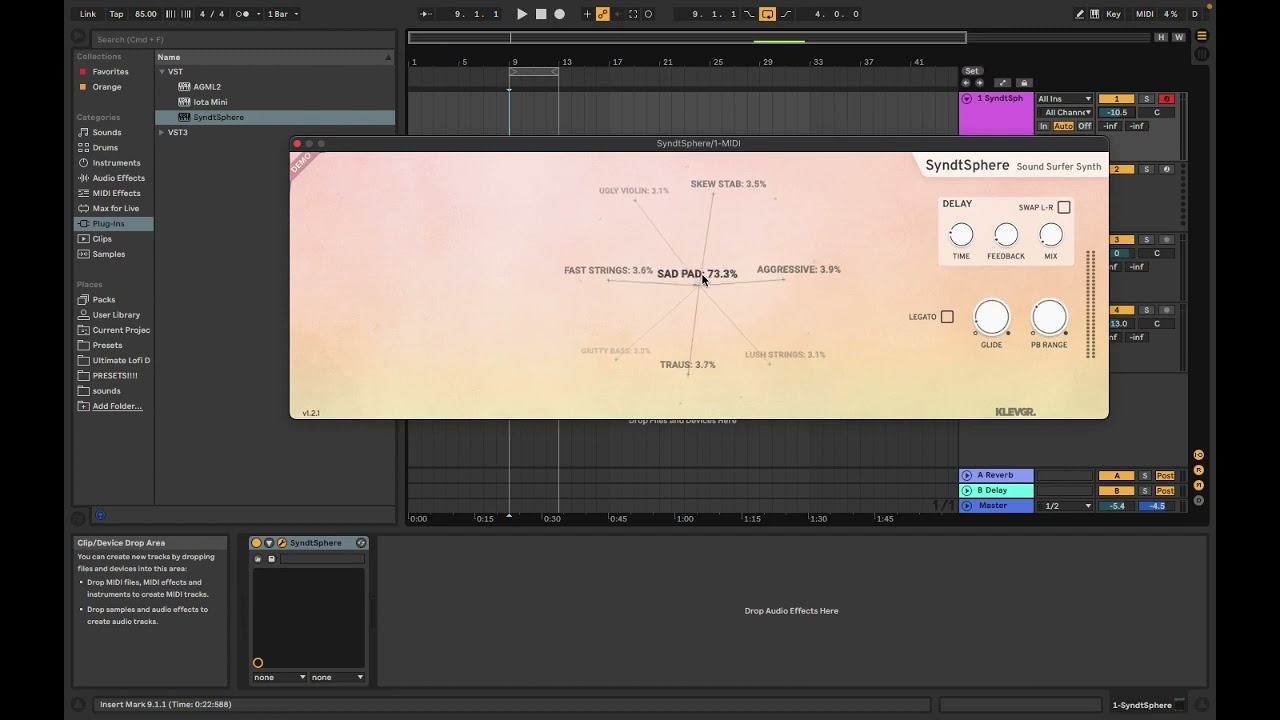Select AGML2 plugin in browser list
Image resolution: width=1280 pixels, height=720 pixels.
coord(207,87)
